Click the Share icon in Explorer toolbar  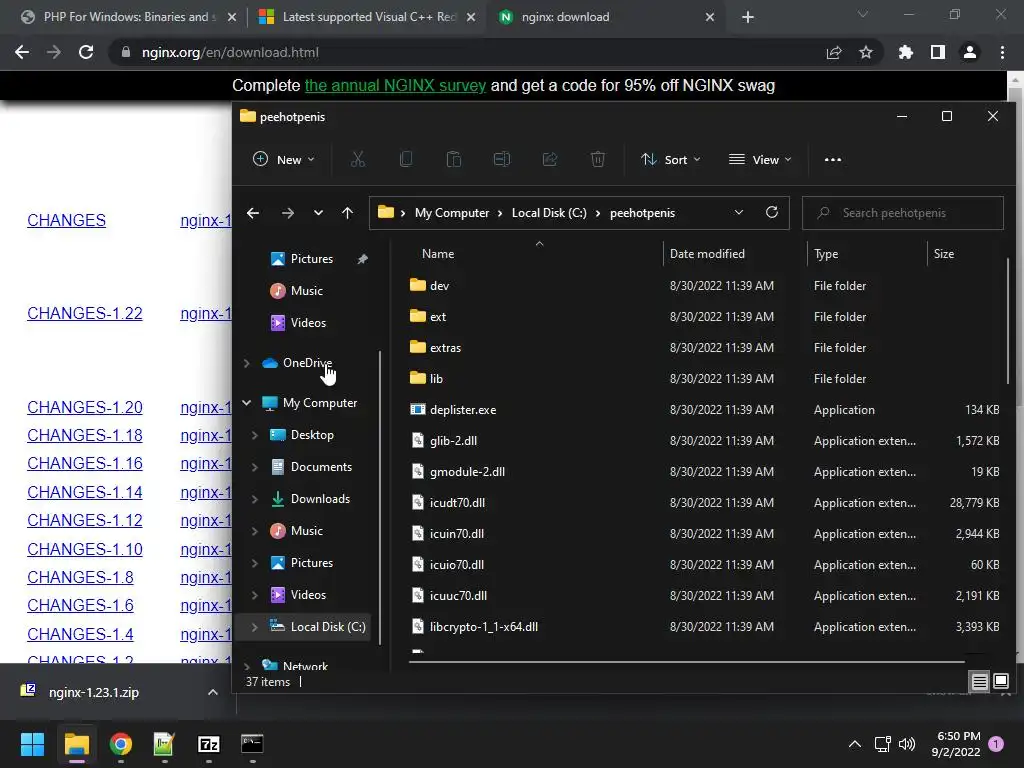point(550,159)
